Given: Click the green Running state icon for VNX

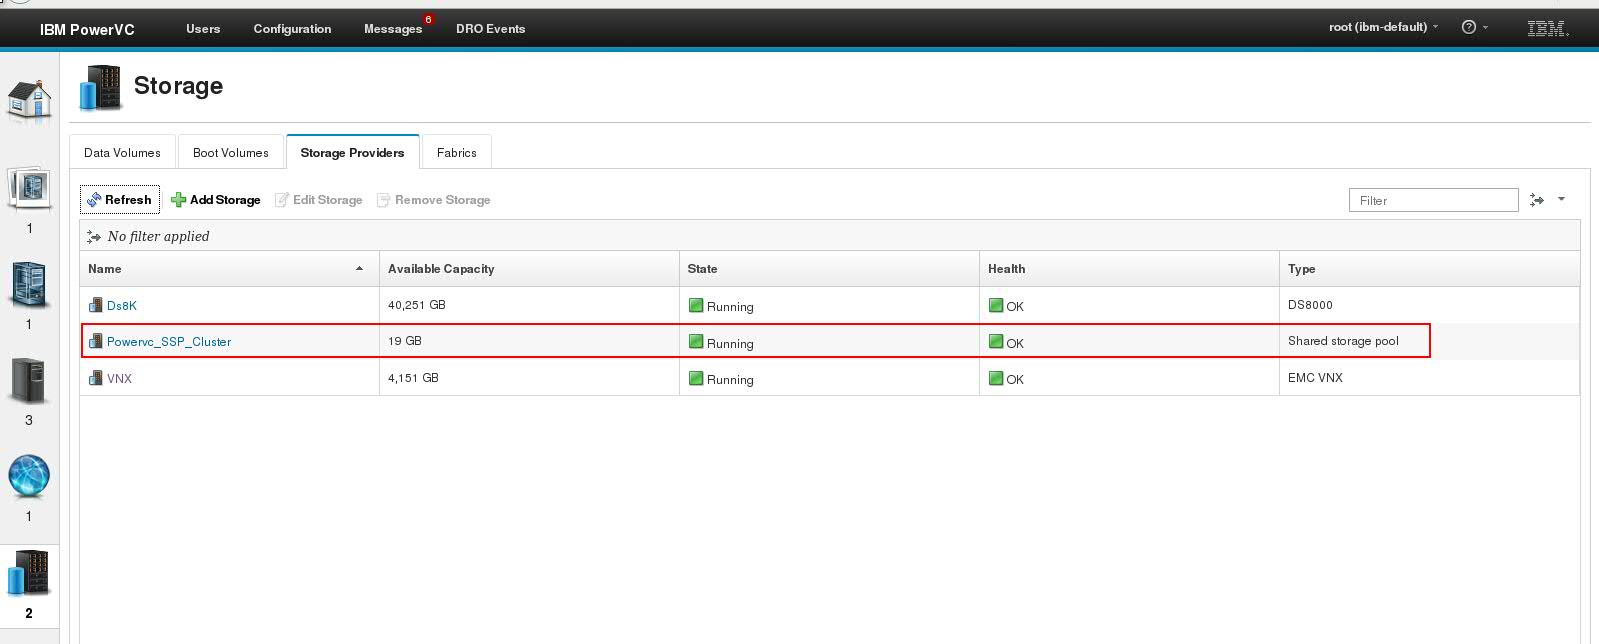Looking at the screenshot, I should [x=696, y=378].
